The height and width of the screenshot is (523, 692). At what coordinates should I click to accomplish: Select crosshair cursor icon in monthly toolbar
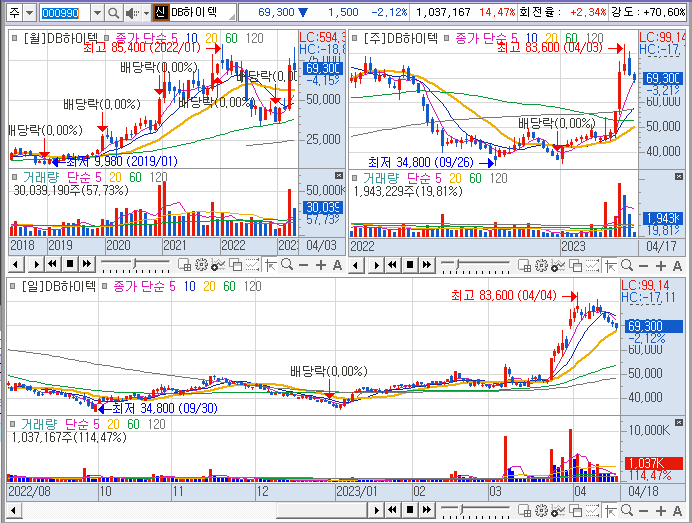[x=270, y=265]
